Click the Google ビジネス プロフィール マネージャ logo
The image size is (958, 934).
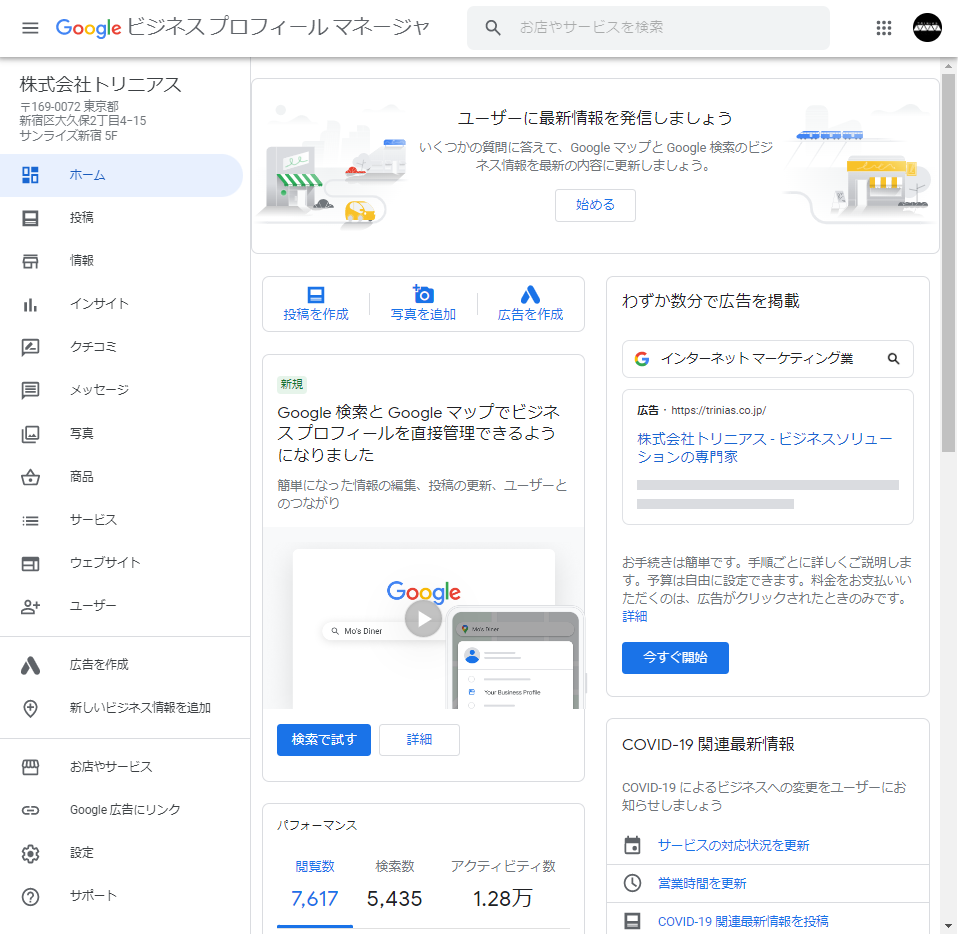pos(243,27)
